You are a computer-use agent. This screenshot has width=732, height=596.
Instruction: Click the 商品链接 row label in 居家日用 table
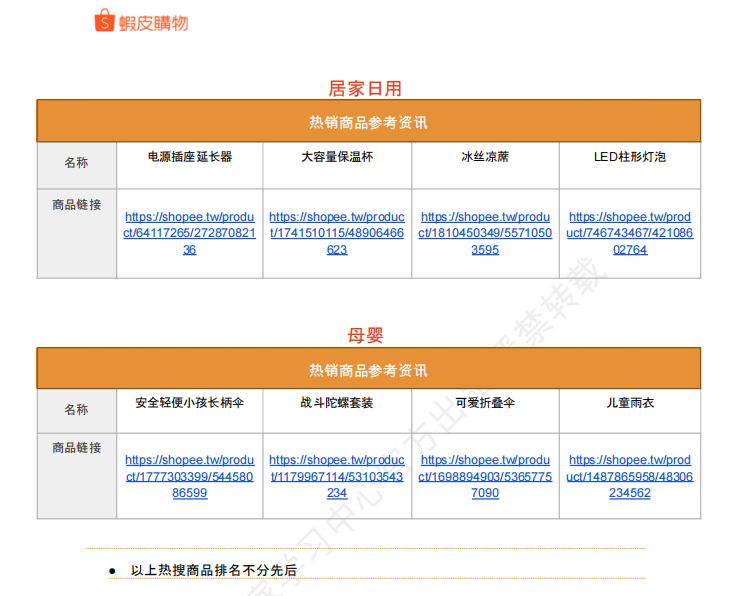(77, 204)
